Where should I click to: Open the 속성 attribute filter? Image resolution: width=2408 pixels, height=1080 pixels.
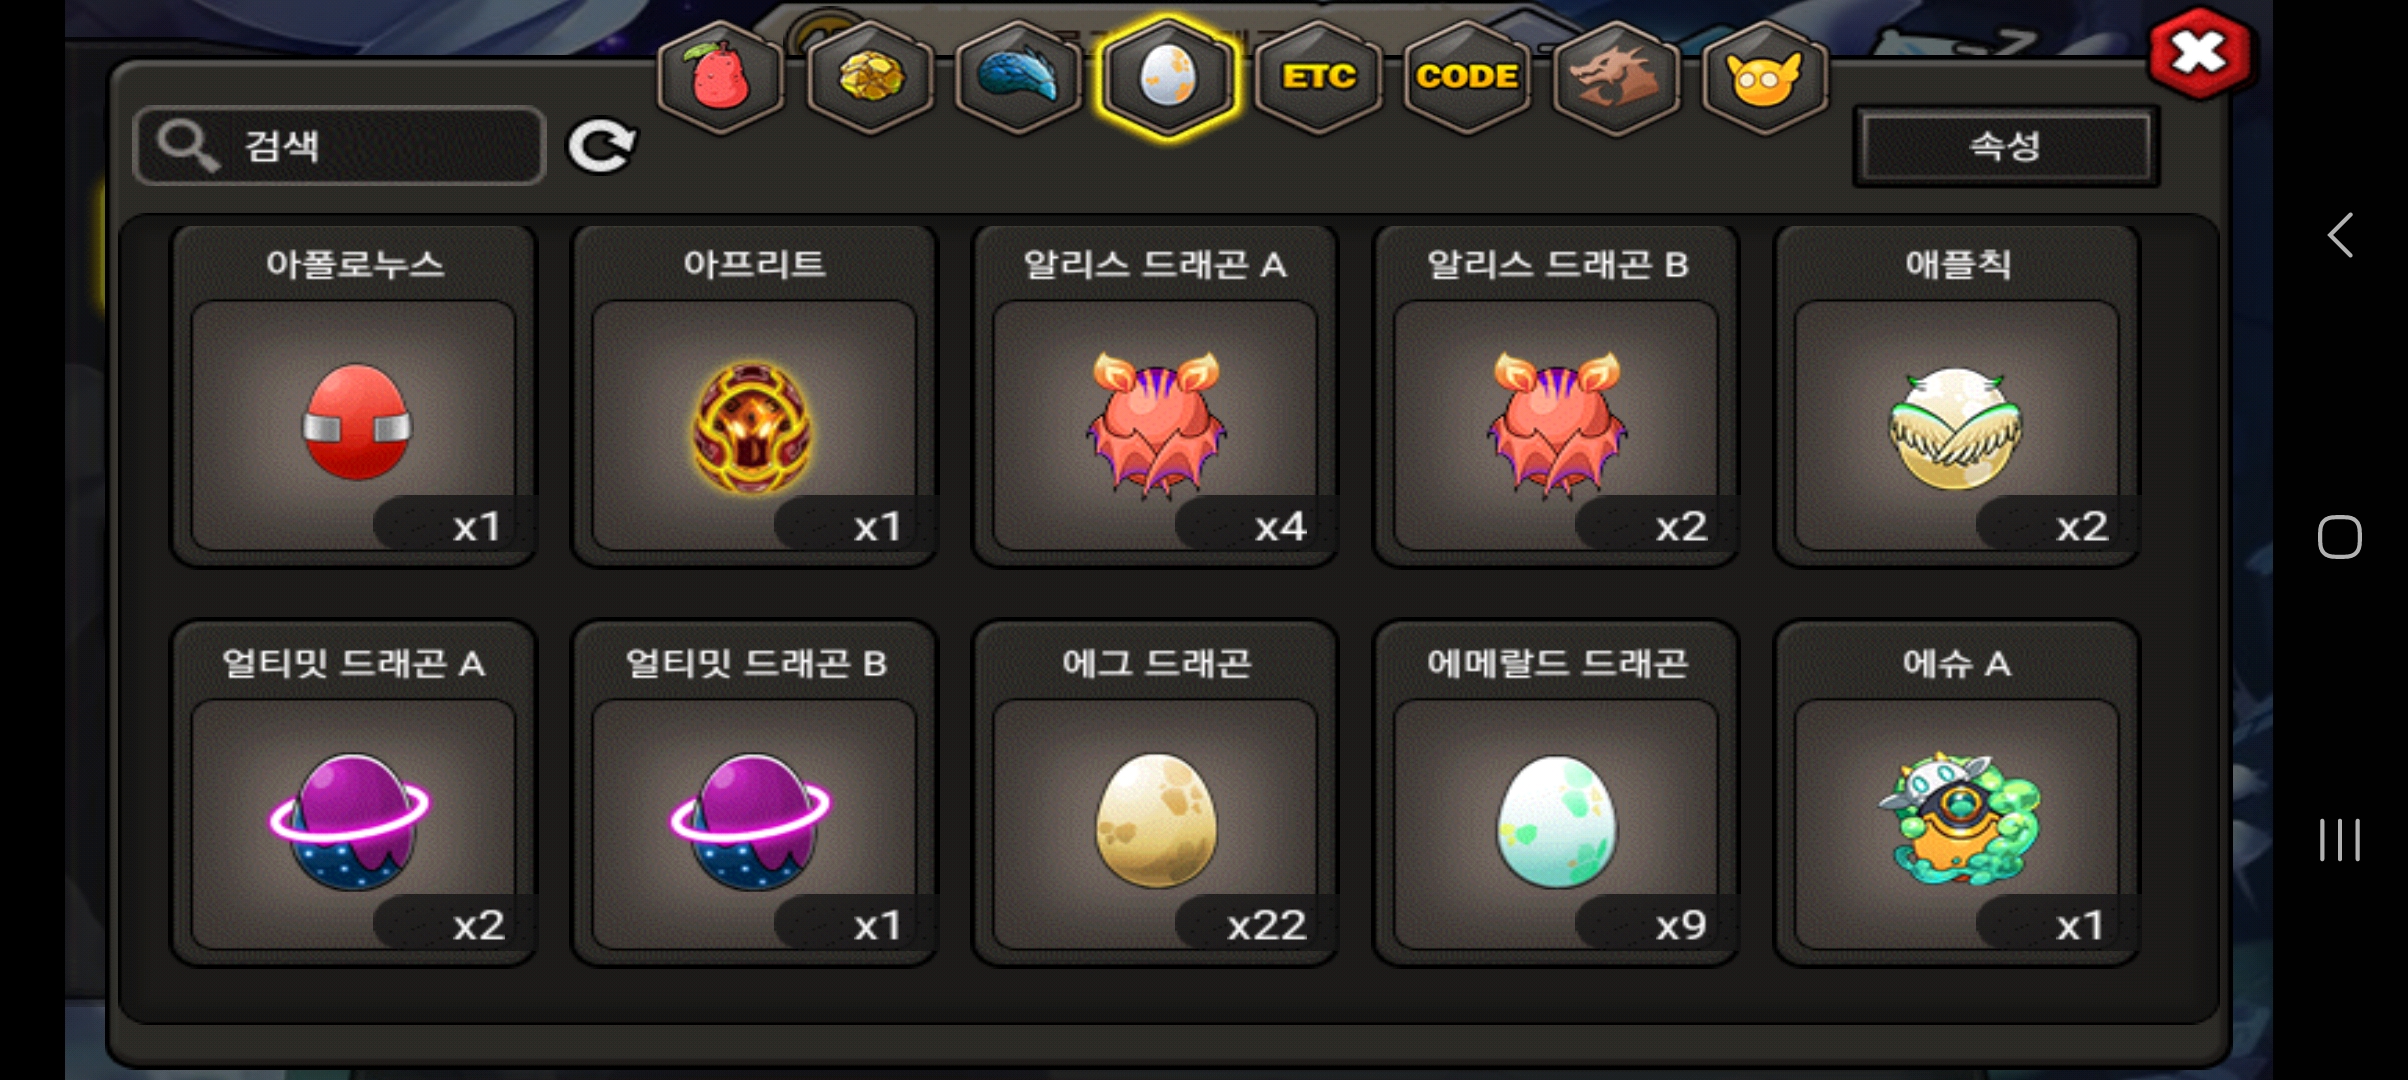(x=2006, y=146)
